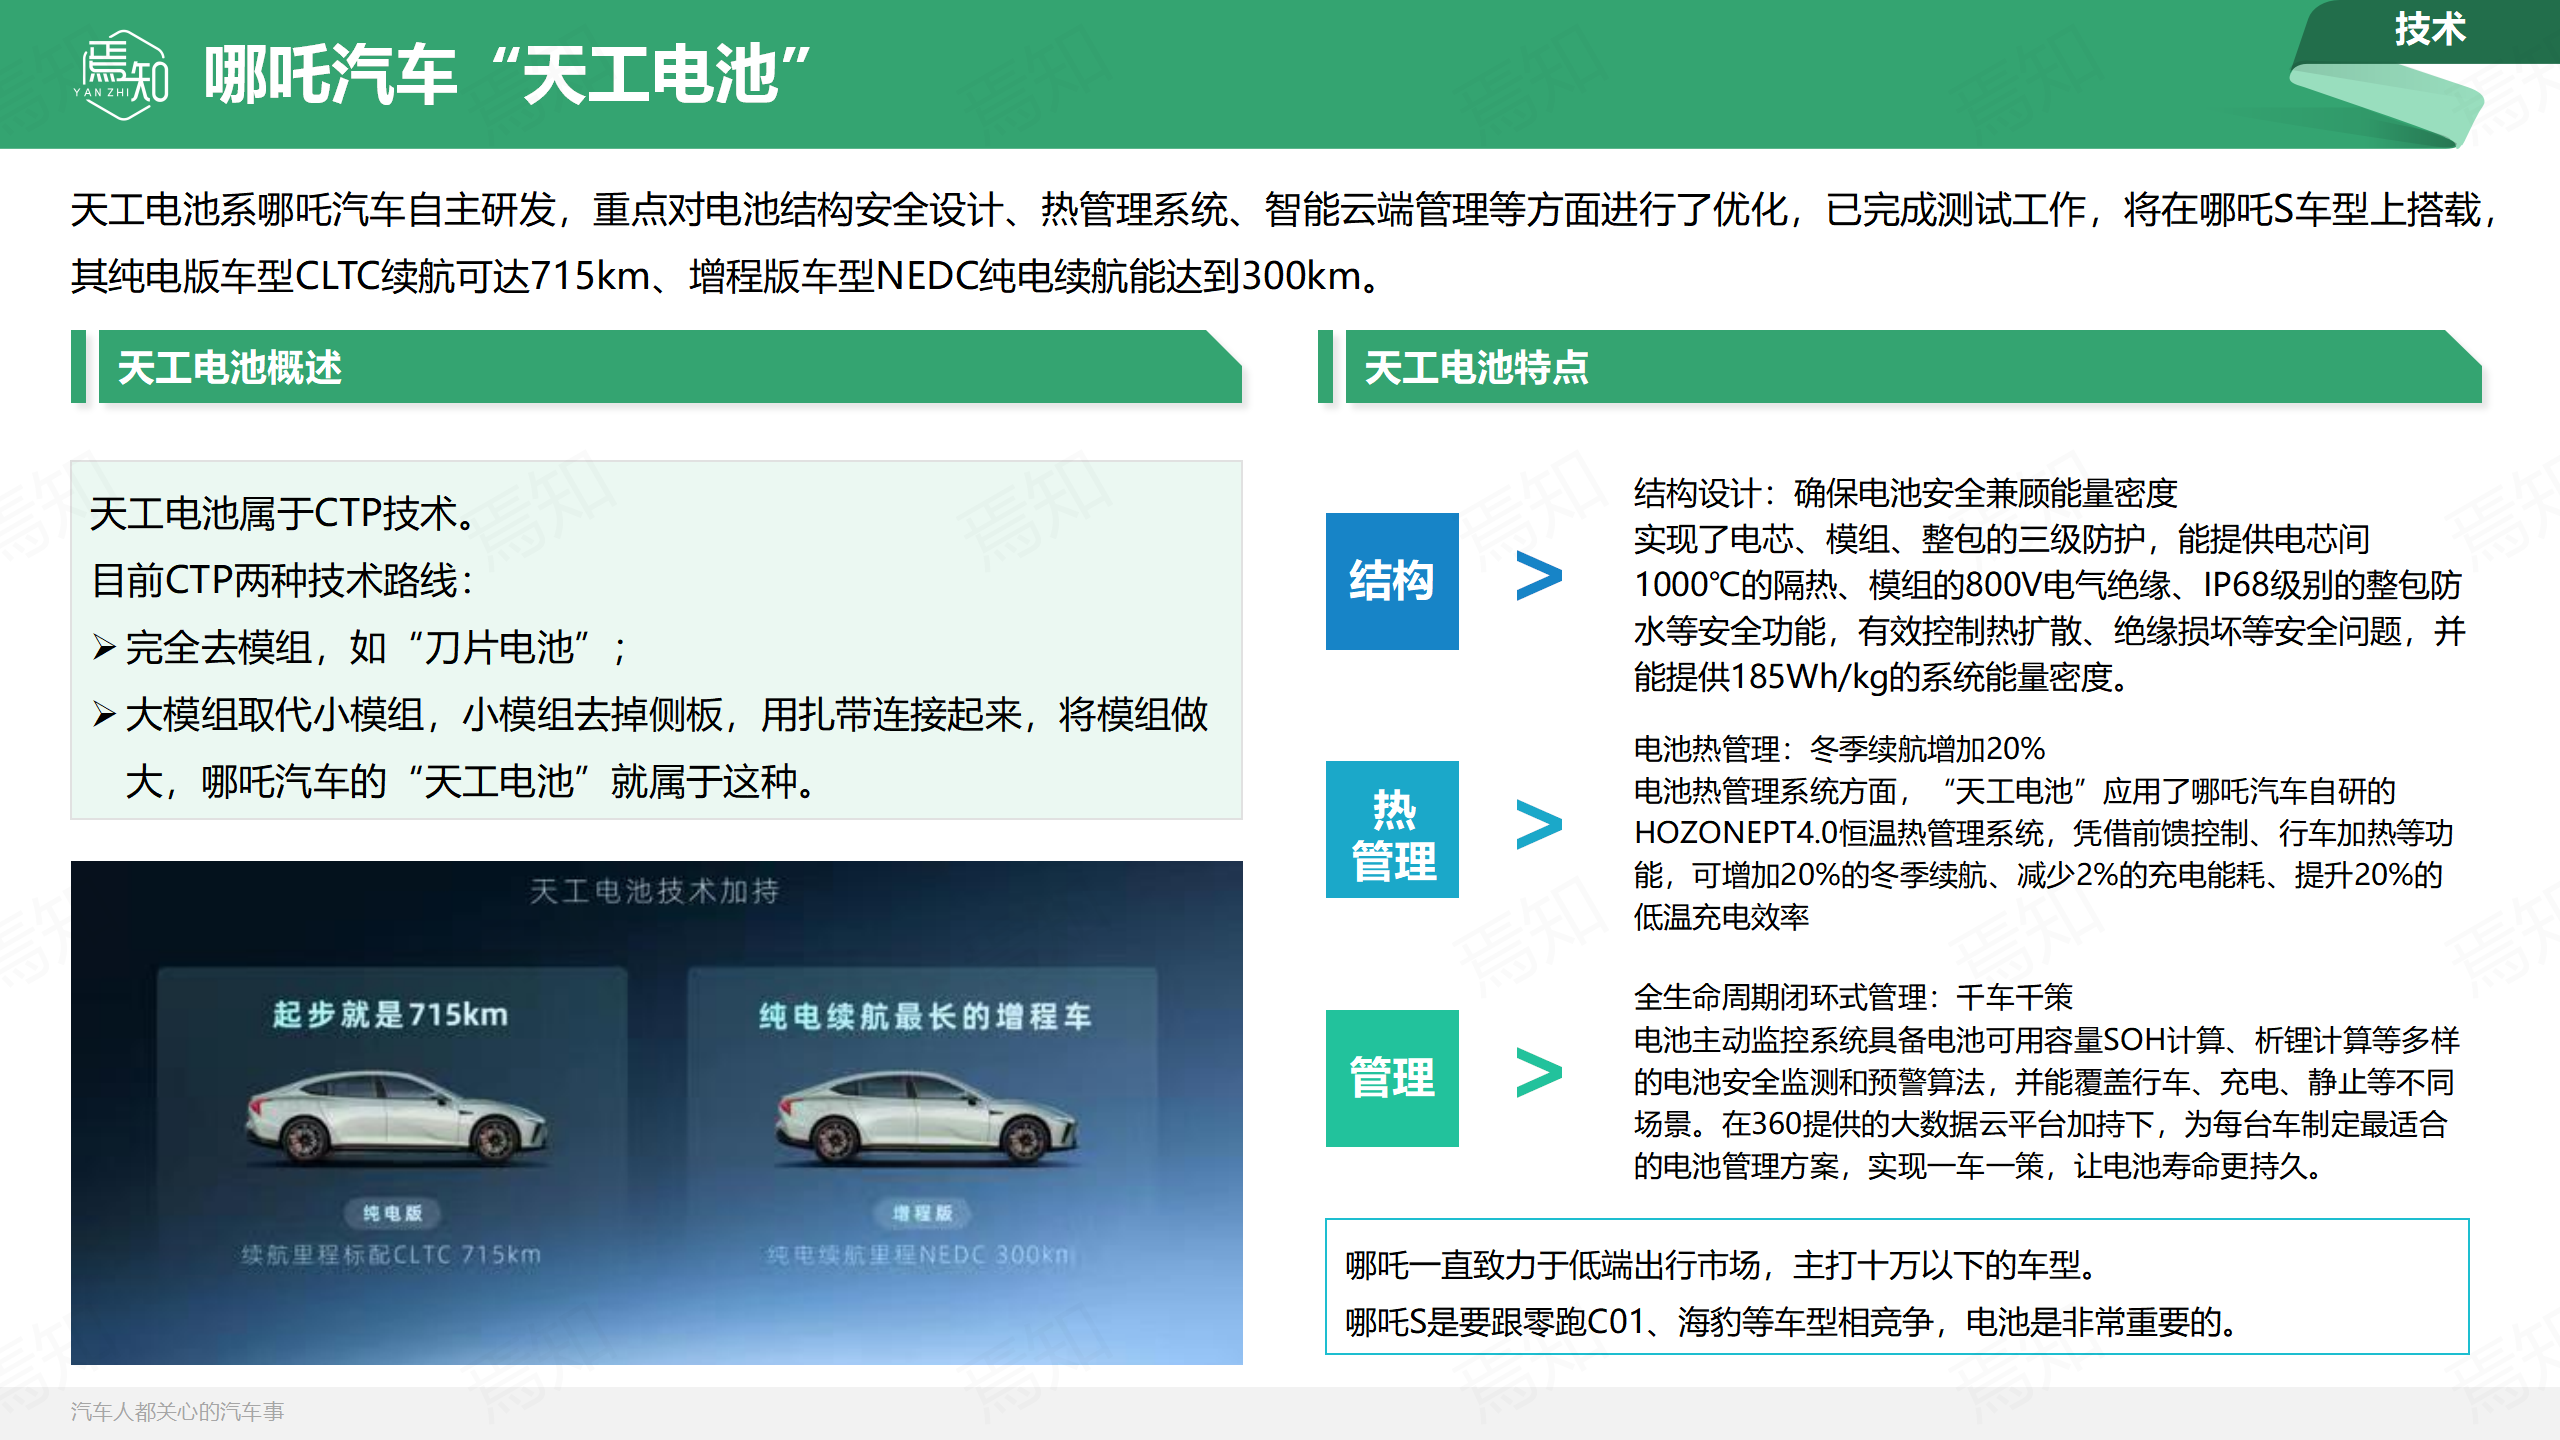Click the line starting 大模组取代小模组

coord(667,715)
